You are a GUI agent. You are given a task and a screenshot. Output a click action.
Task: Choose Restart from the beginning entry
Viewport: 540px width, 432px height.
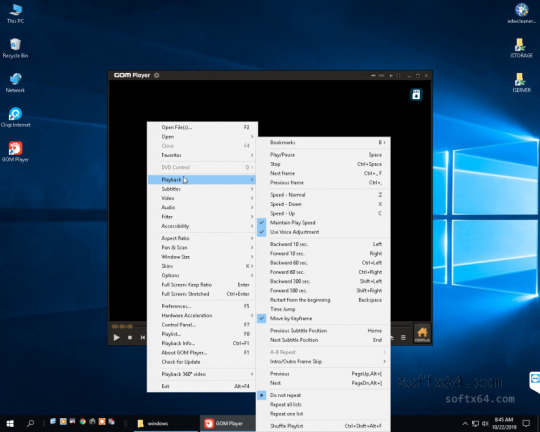[323, 300]
